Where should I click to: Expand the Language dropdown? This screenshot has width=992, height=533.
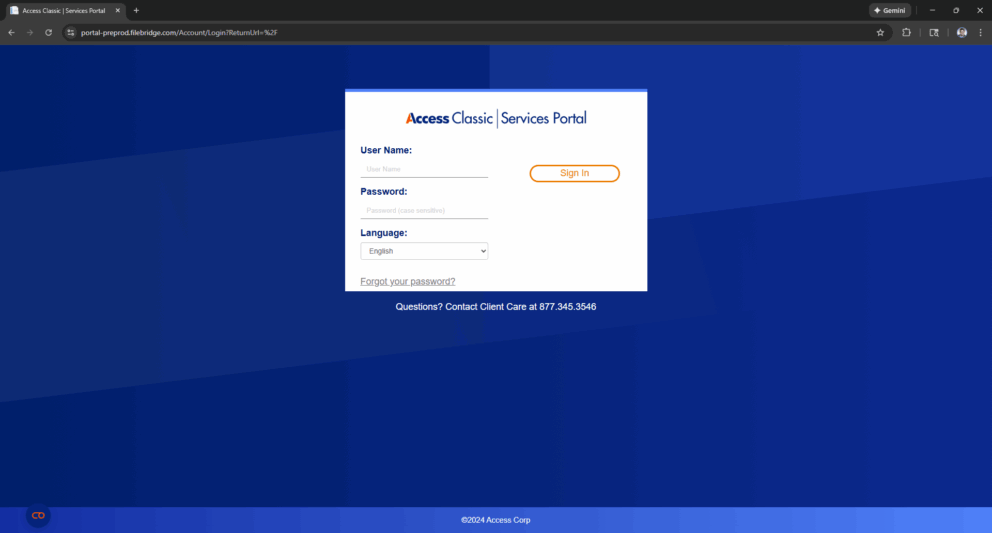coord(424,252)
